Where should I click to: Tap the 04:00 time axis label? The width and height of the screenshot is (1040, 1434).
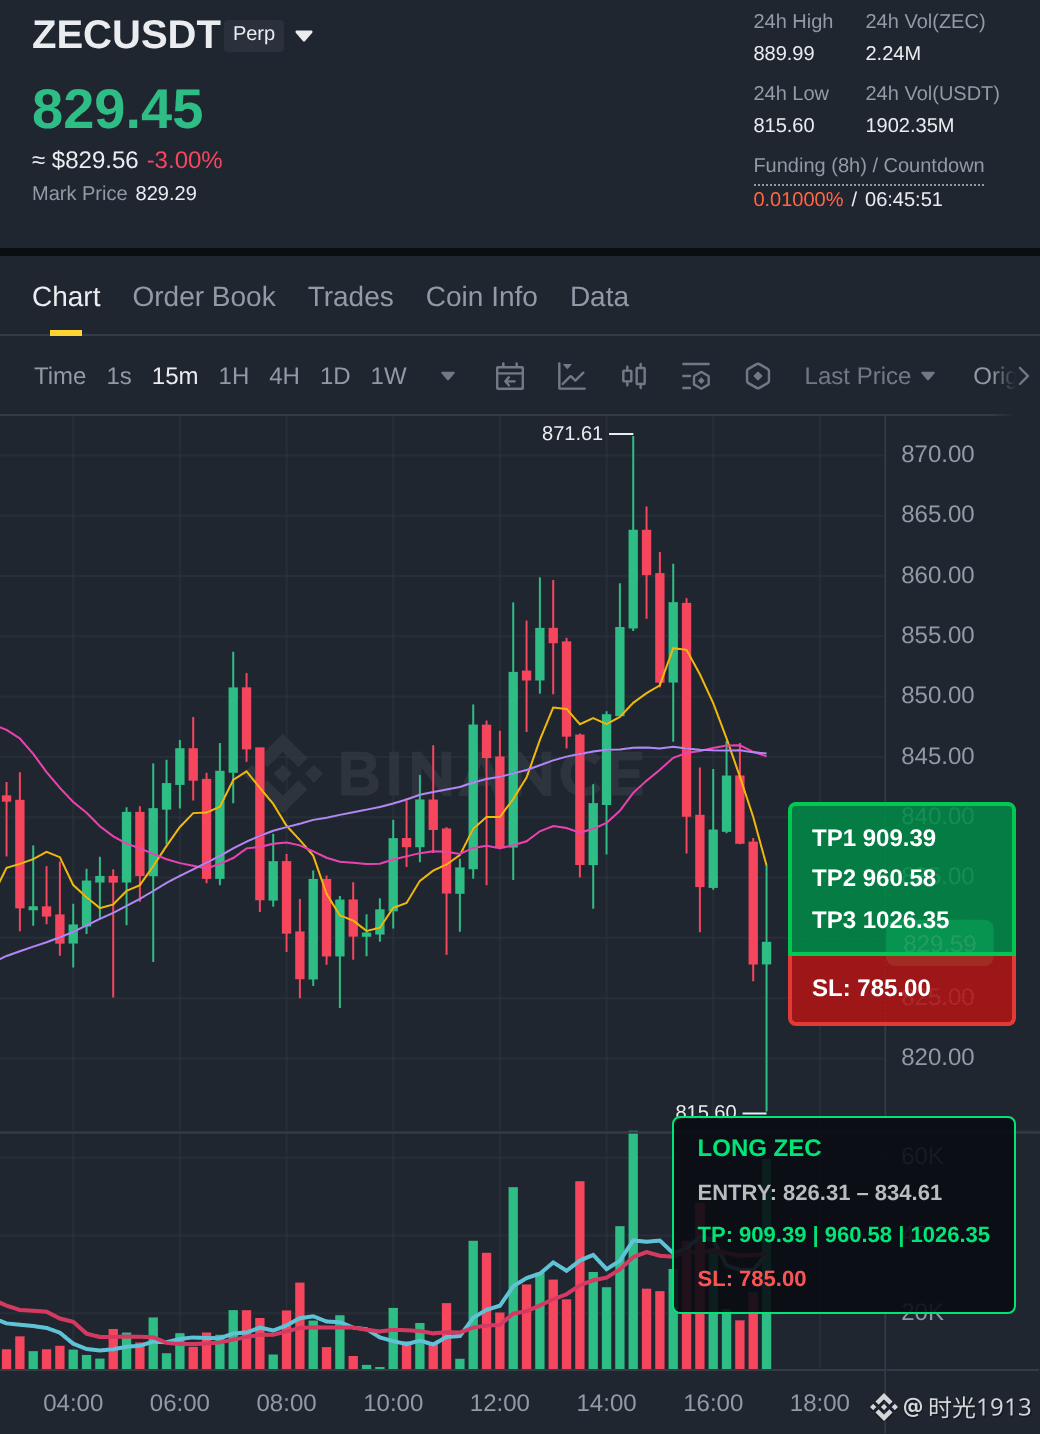73,1403
